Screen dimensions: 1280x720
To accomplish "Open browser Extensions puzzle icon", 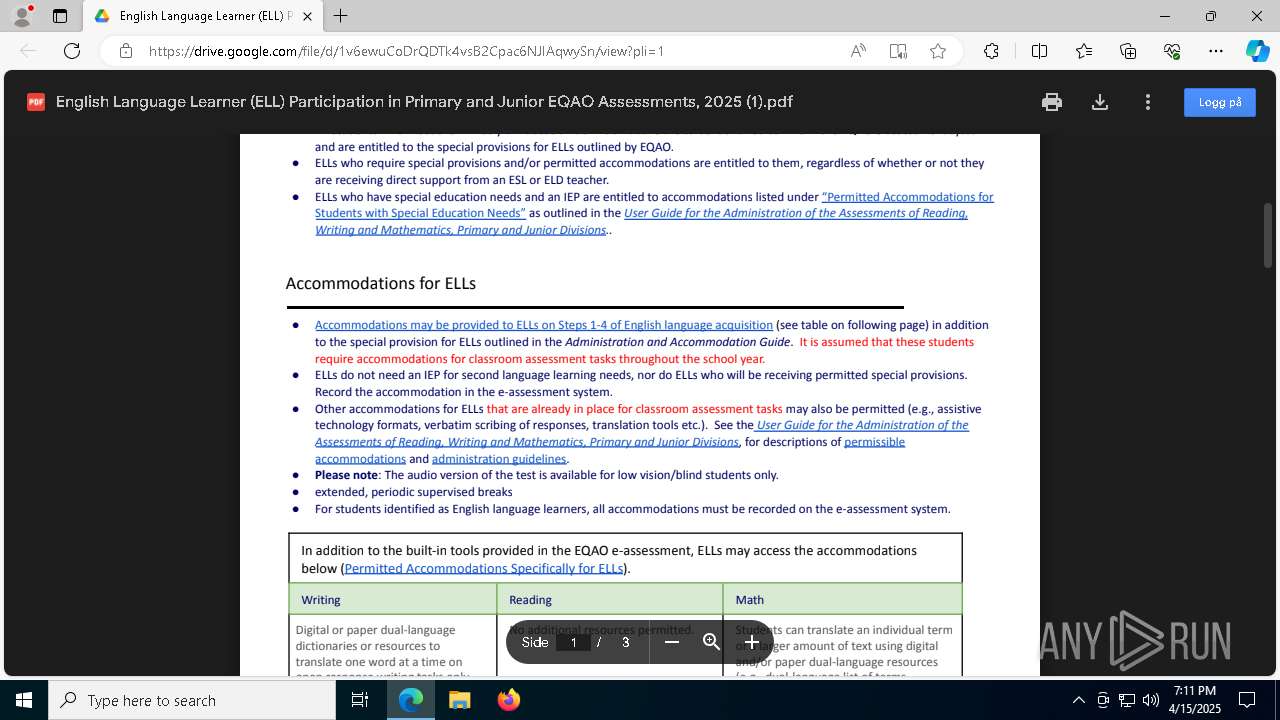I will [991, 51].
